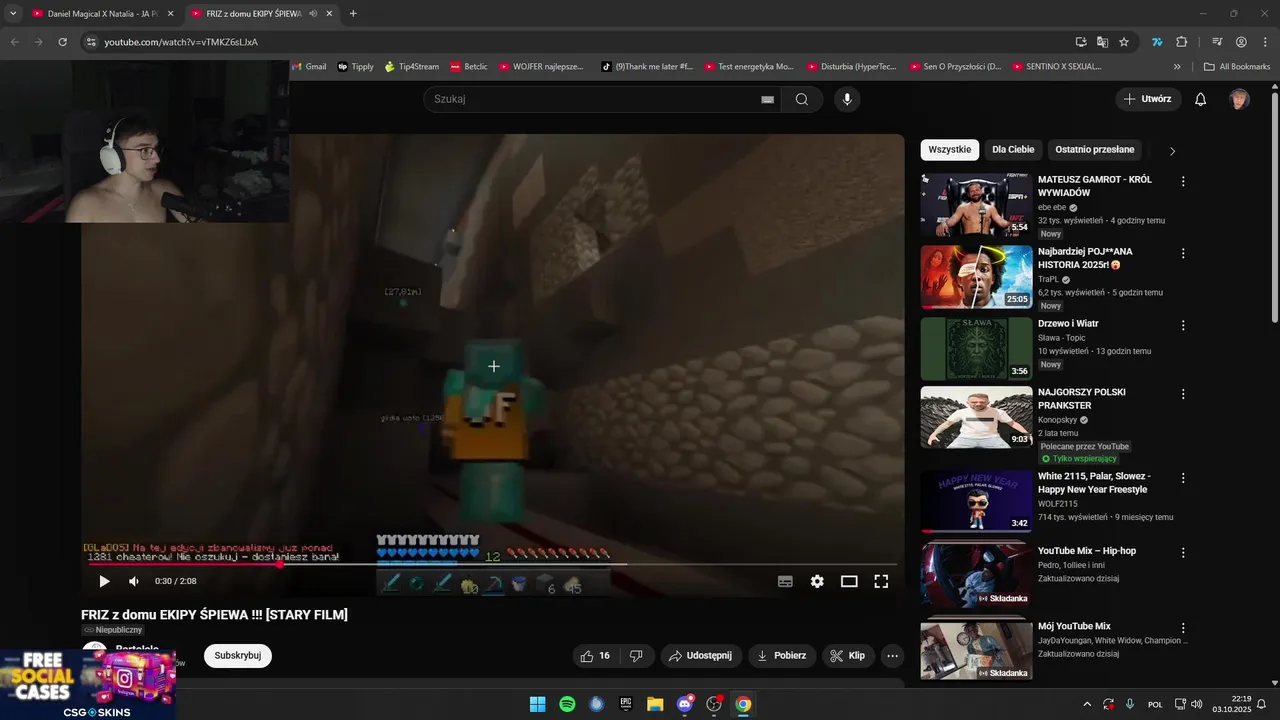Click Pobierz download button
Viewport: 1280px width, 720px height.
click(x=782, y=656)
